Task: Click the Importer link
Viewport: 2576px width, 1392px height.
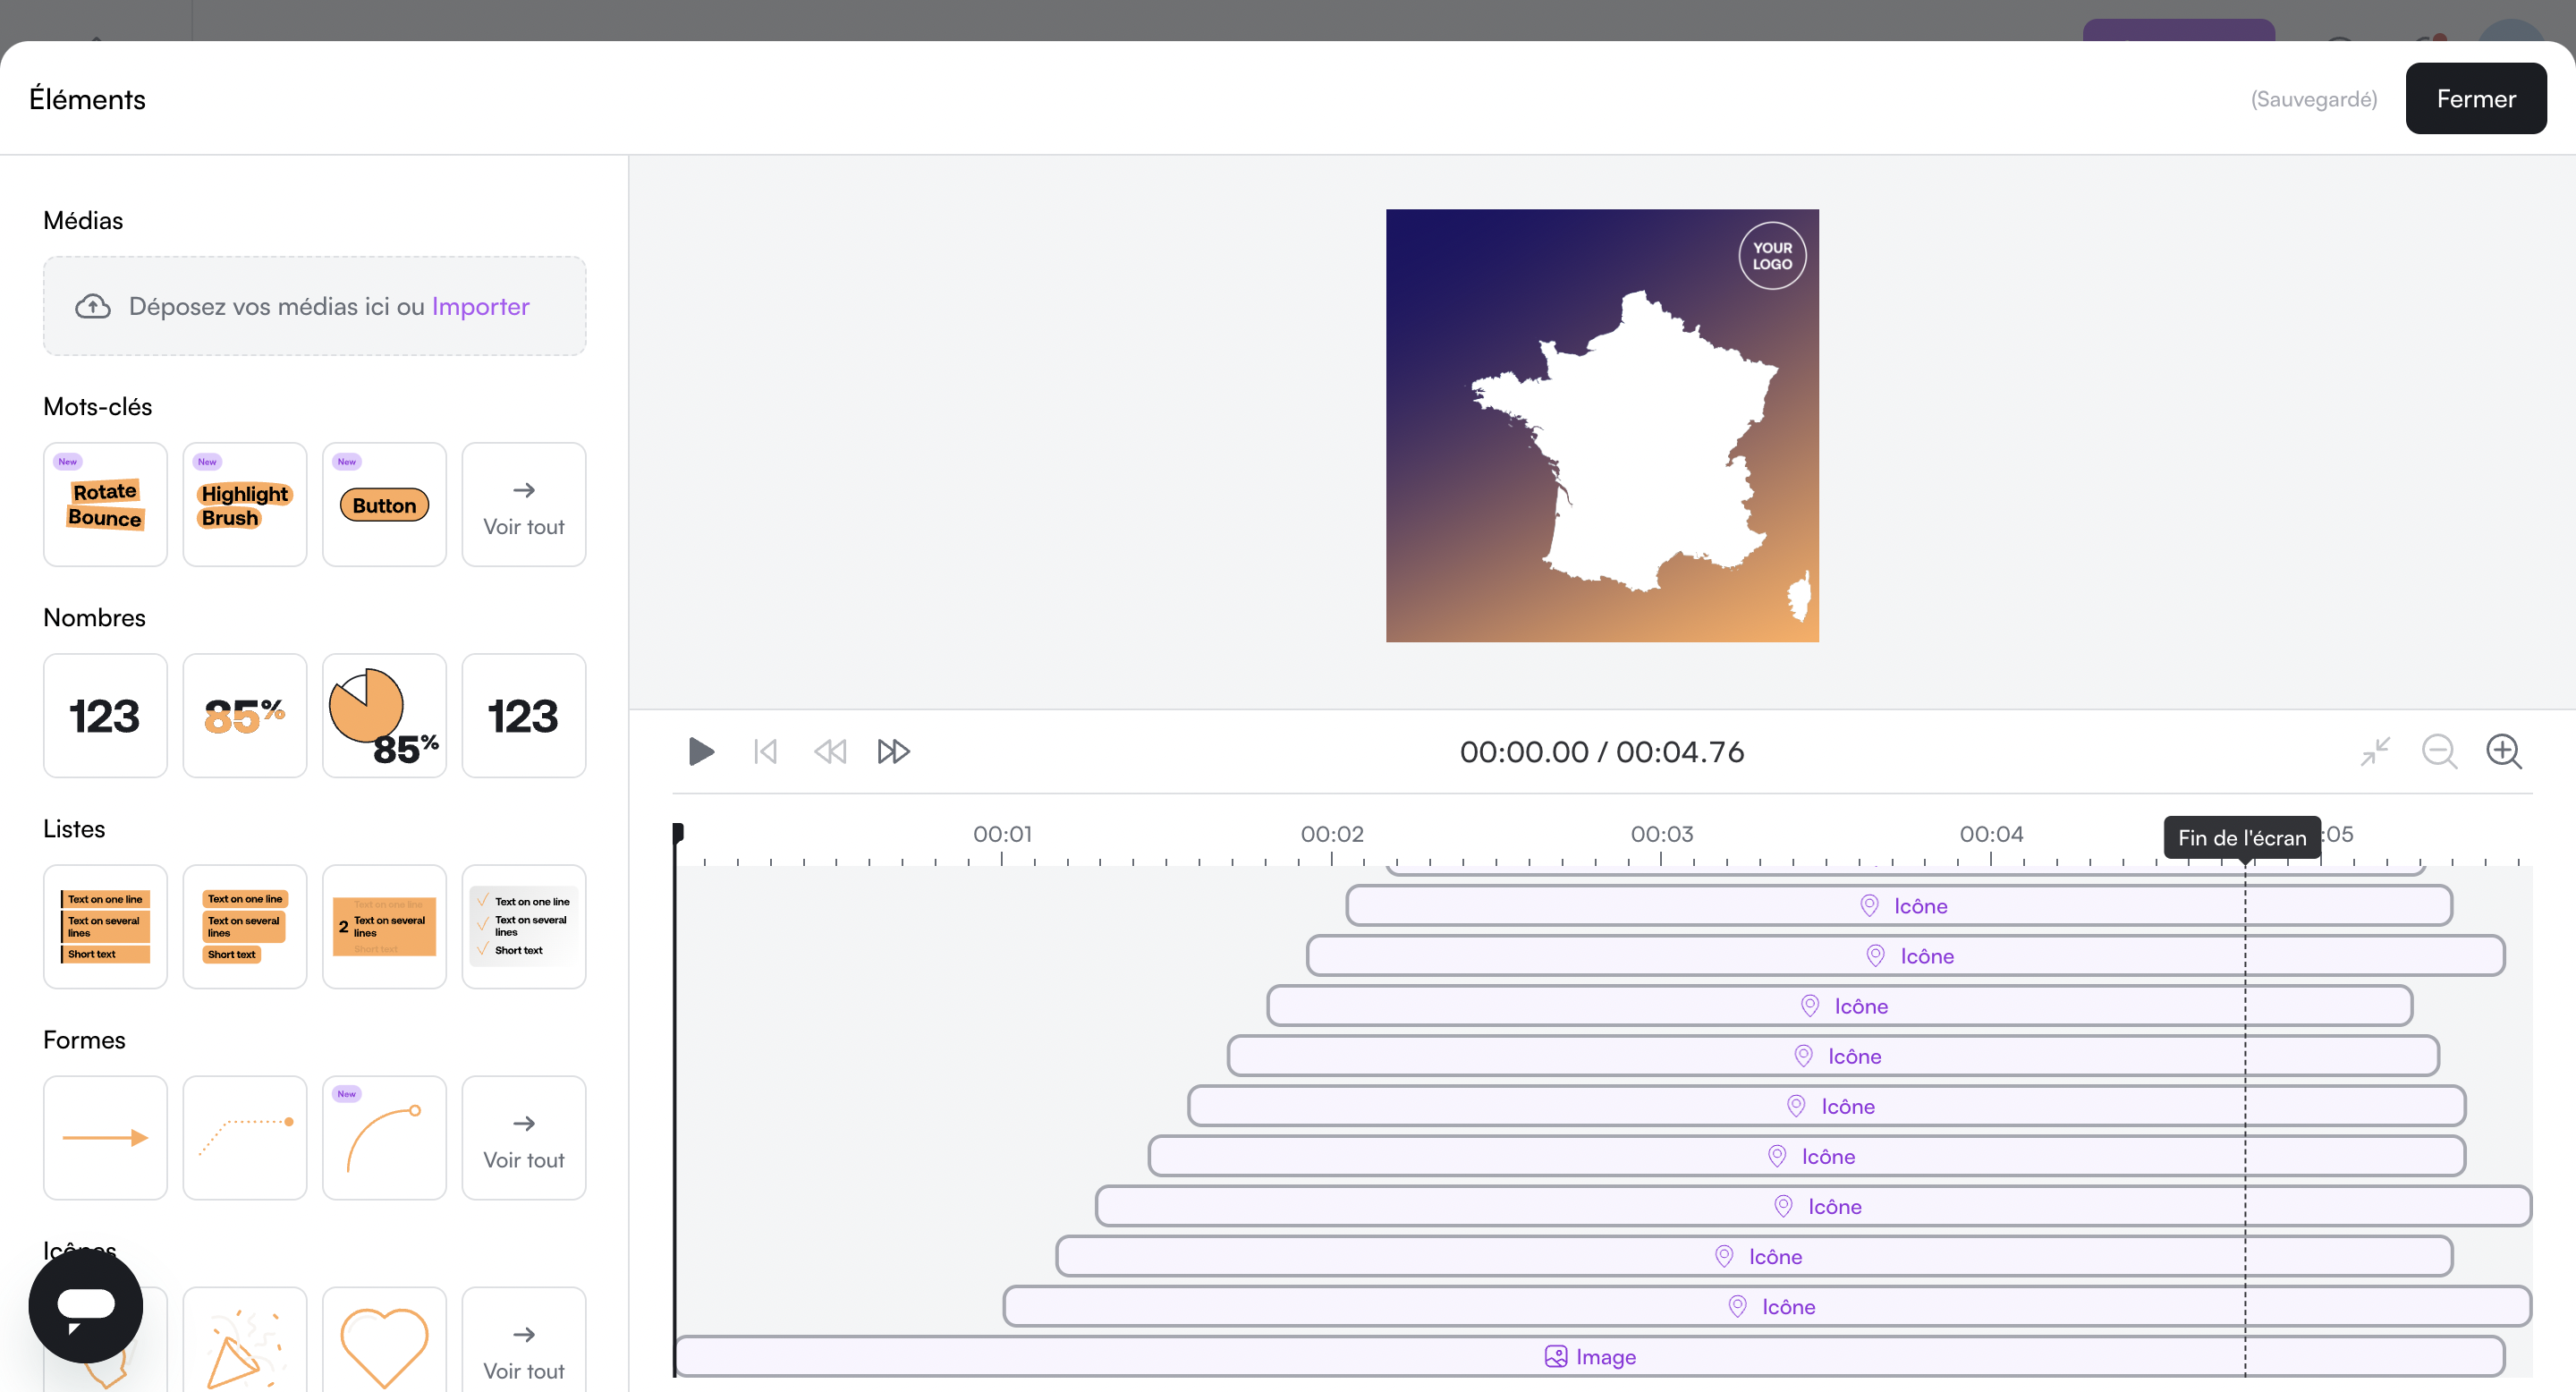Action: click(480, 306)
